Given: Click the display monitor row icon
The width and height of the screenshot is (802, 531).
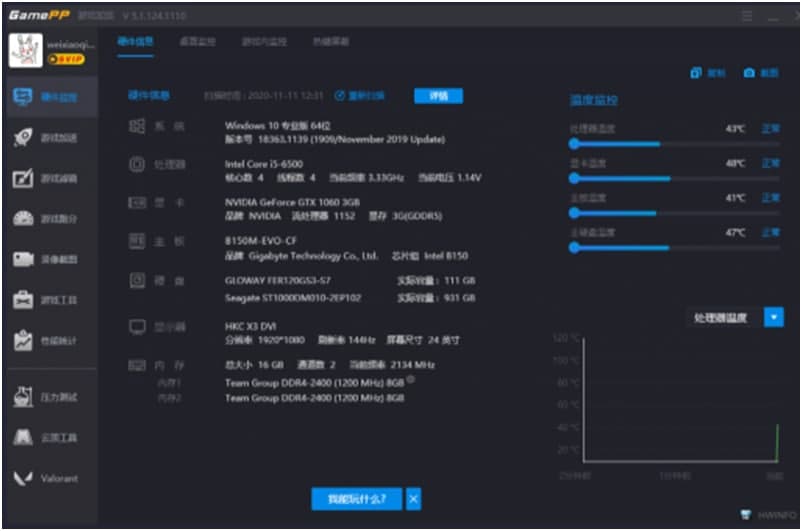Looking at the screenshot, I should [x=137, y=327].
